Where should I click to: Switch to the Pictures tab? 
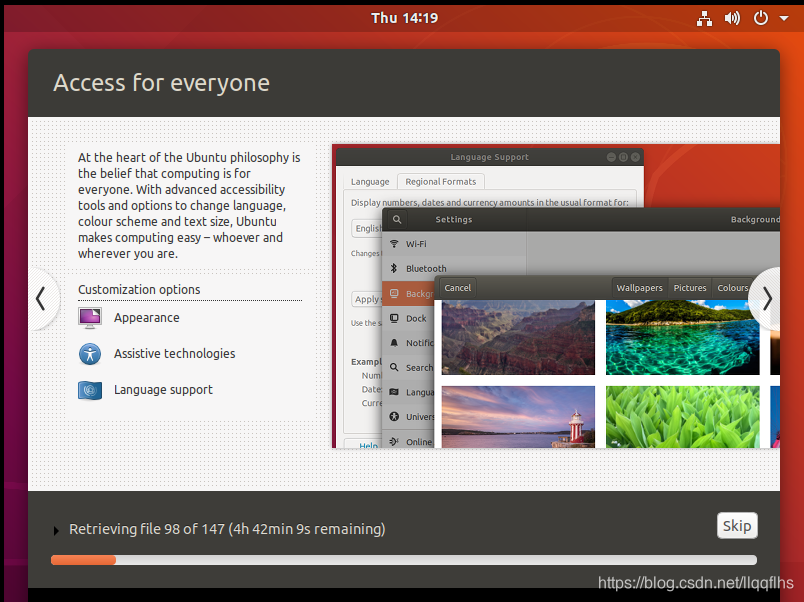[x=690, y=288]
